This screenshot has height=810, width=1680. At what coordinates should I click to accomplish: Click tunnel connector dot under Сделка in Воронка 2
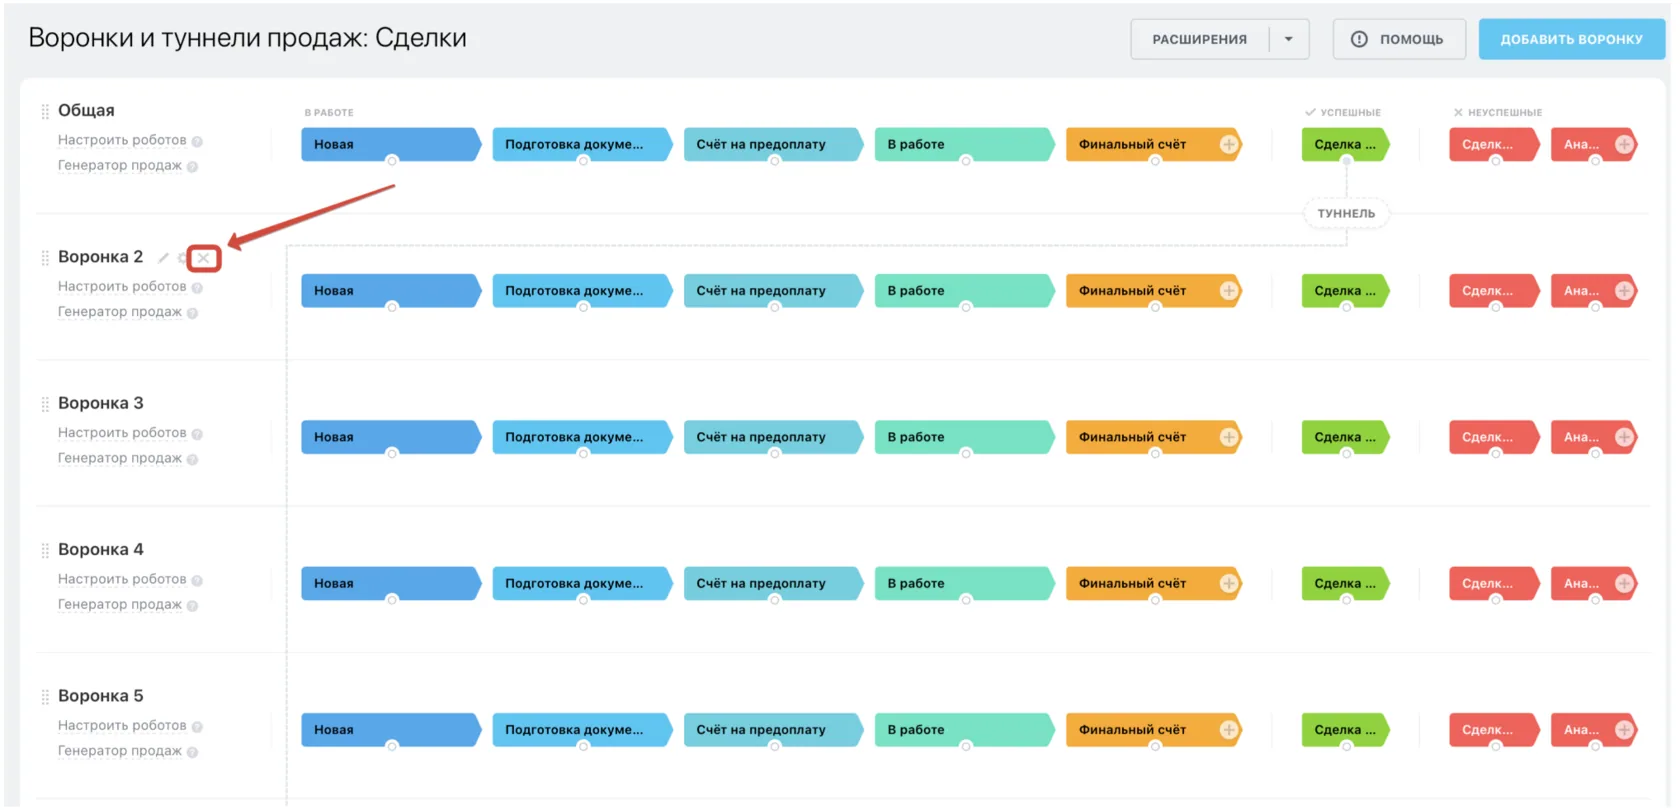[x=1346, y=307]
